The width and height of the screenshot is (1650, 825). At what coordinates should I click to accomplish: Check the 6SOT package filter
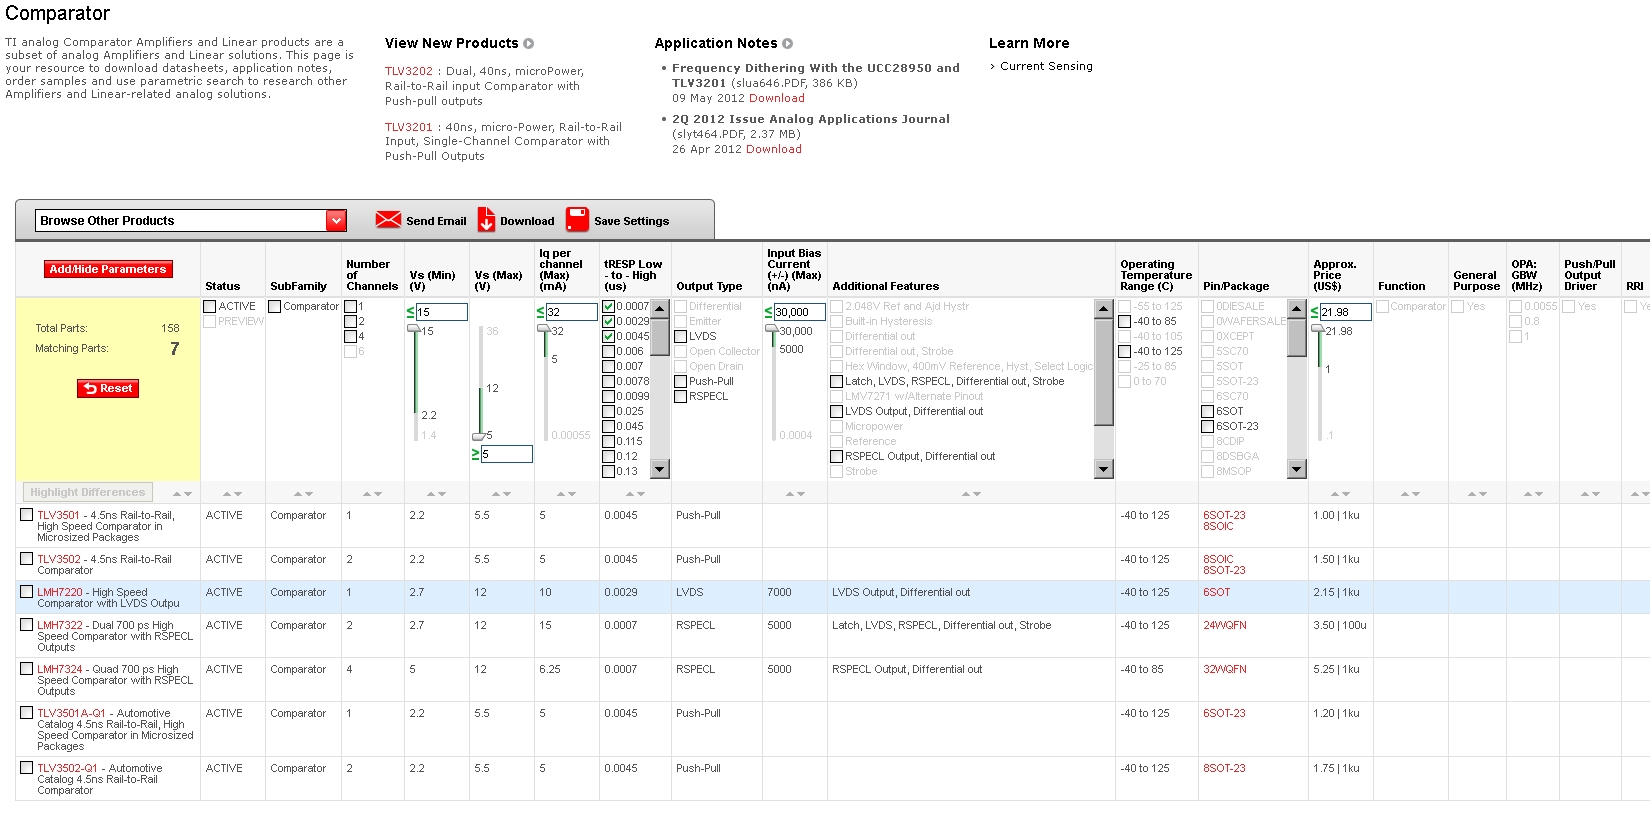click(x=1208, y=412)
